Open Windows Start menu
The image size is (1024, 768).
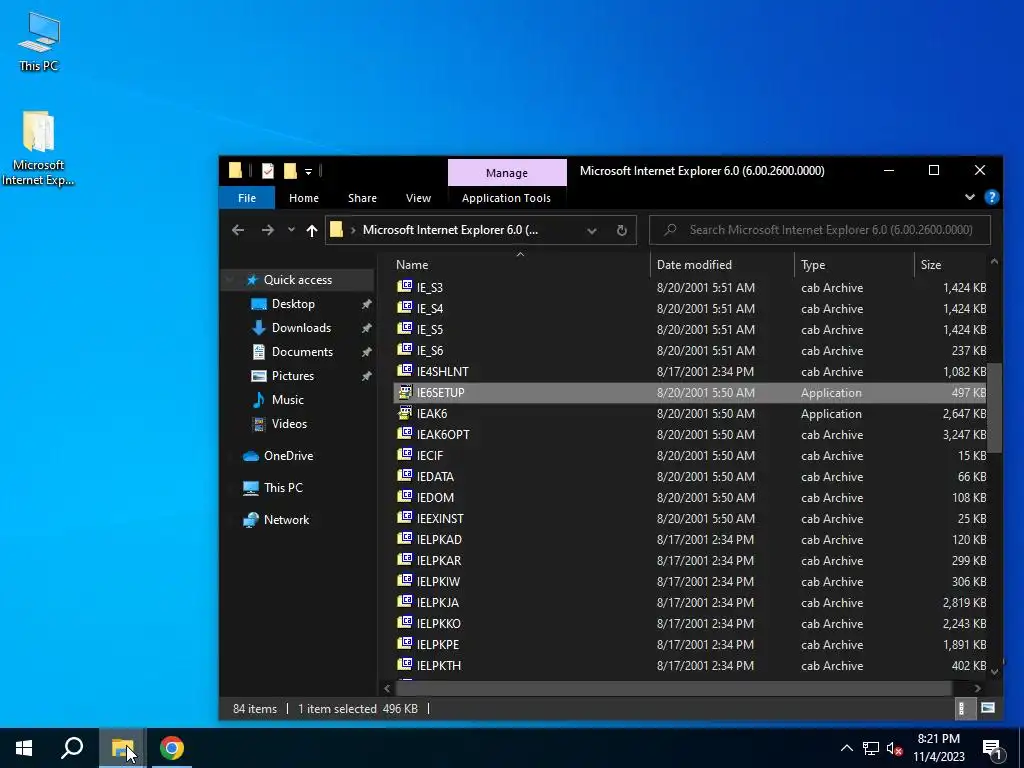[24, 748]
